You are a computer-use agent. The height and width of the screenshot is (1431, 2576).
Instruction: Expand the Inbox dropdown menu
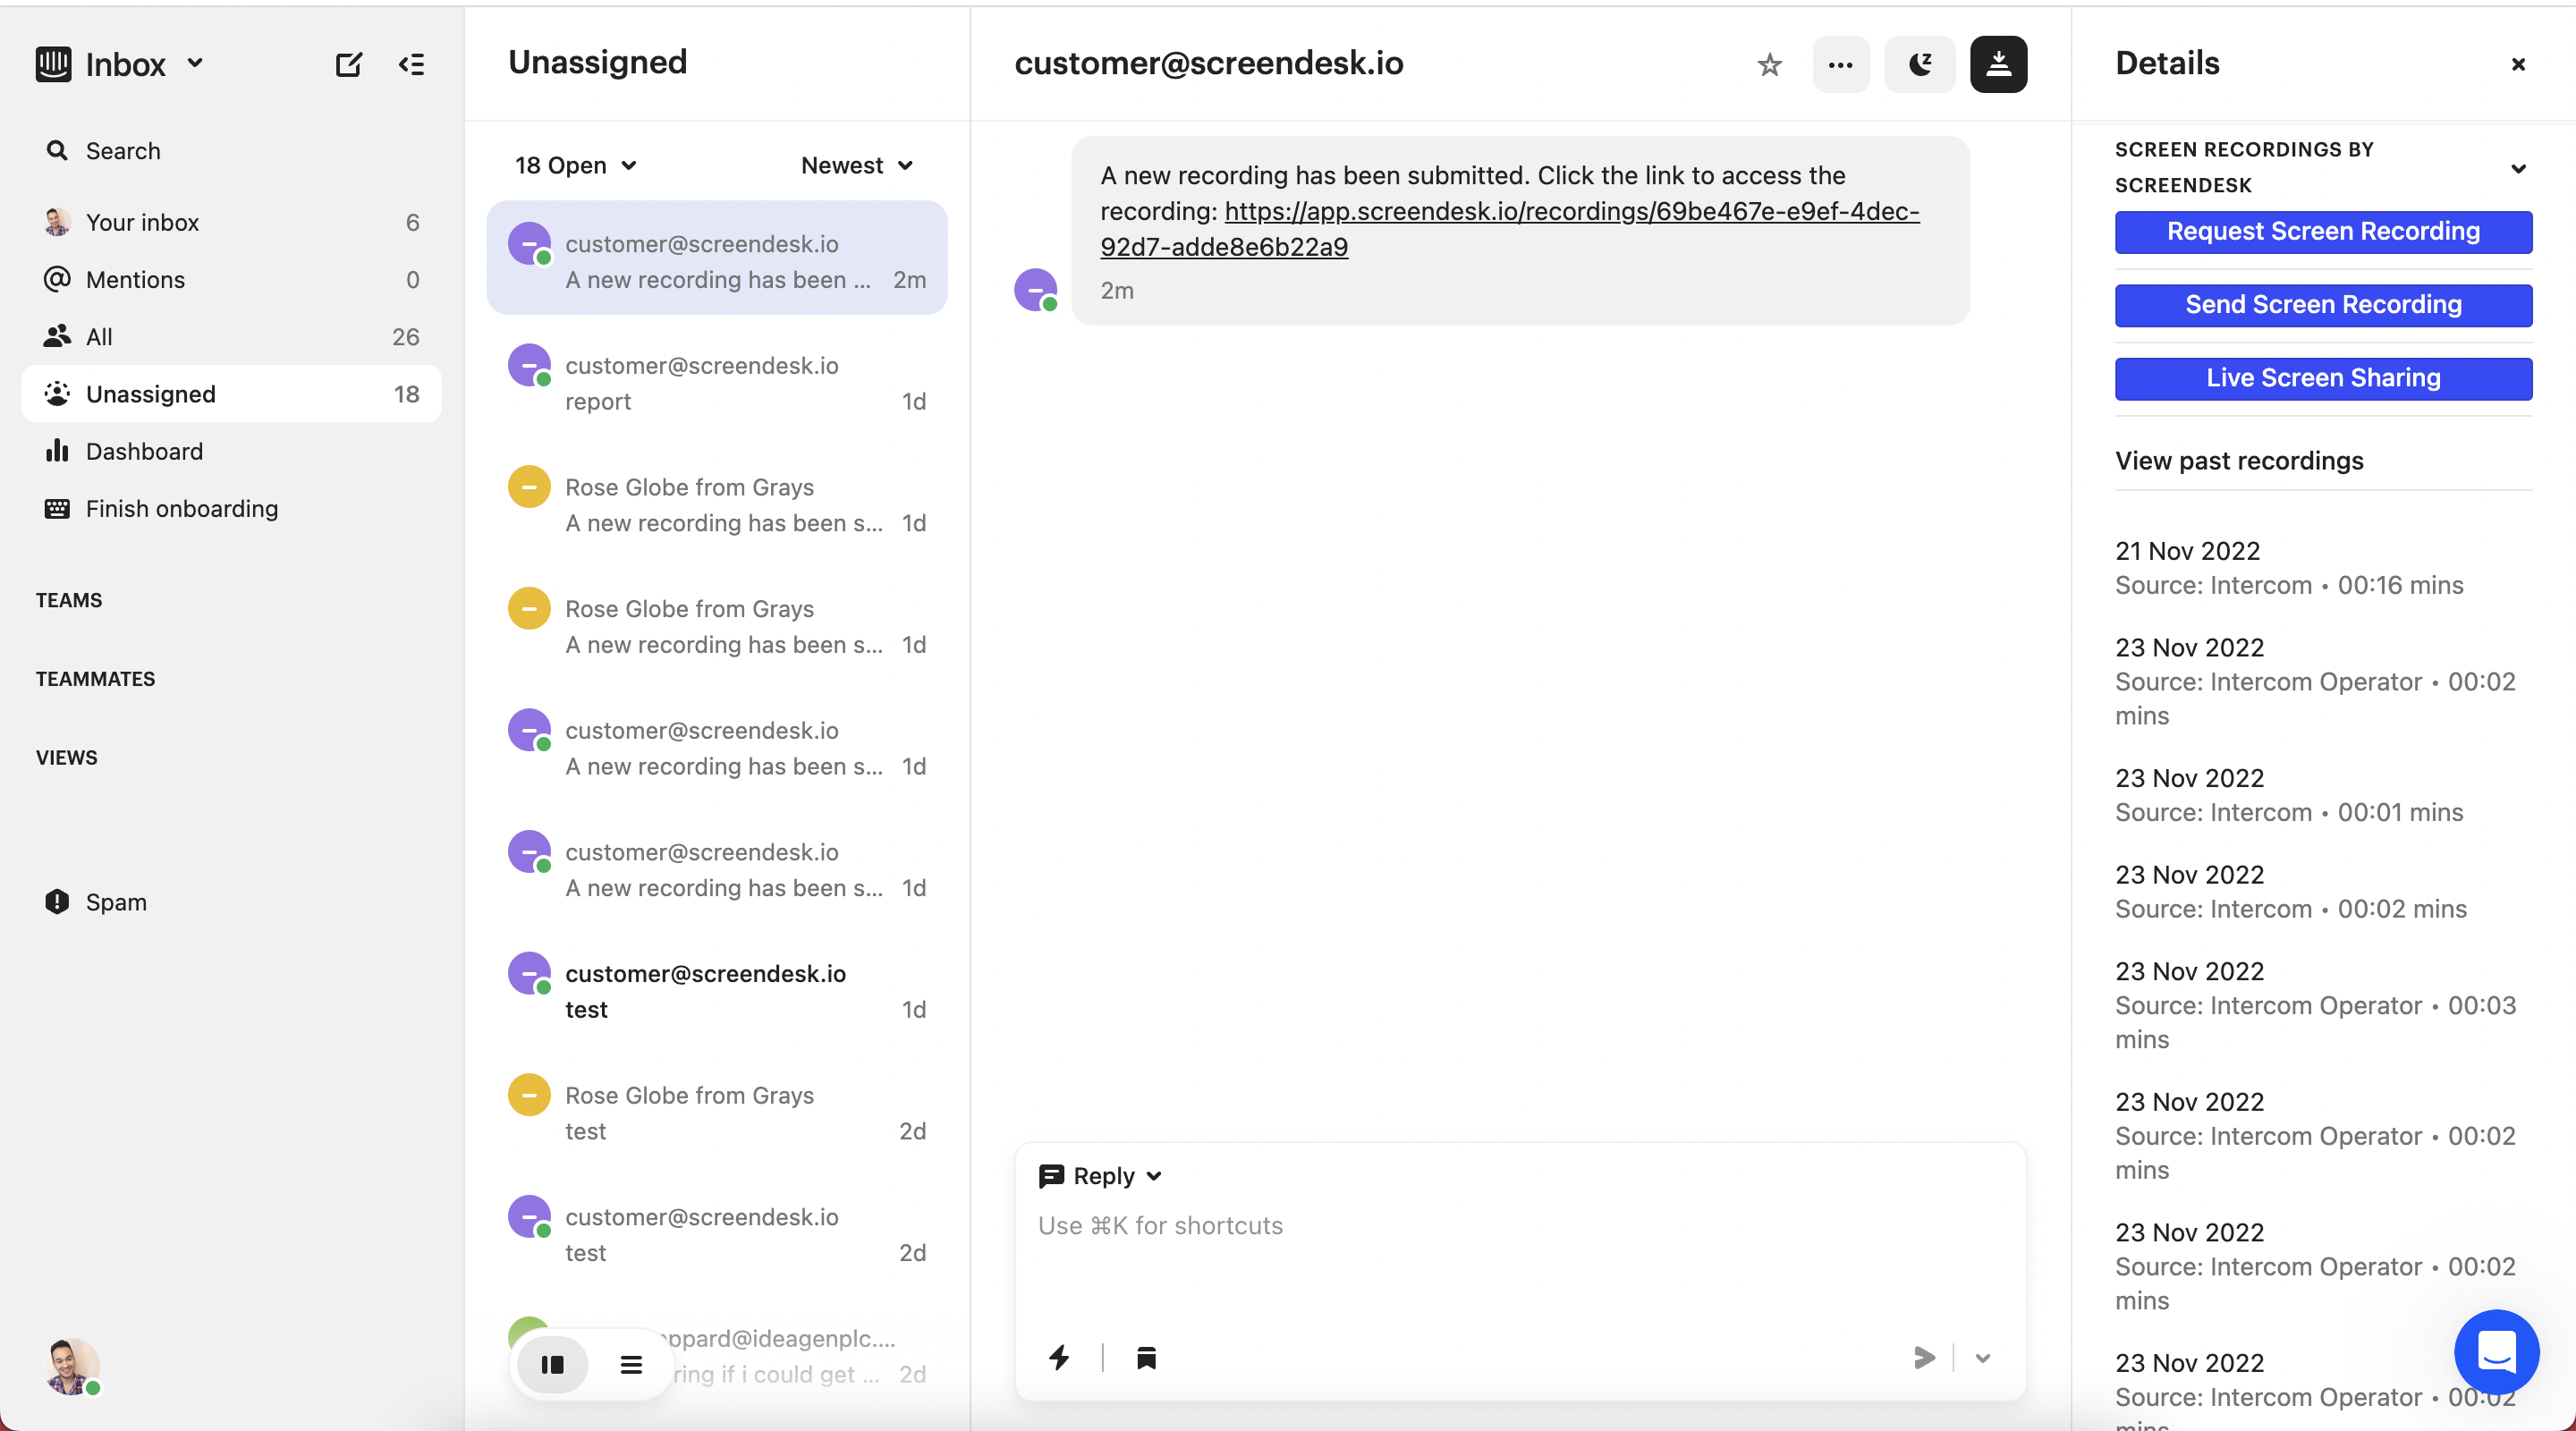pyautogui.click(x=194, y=63)
